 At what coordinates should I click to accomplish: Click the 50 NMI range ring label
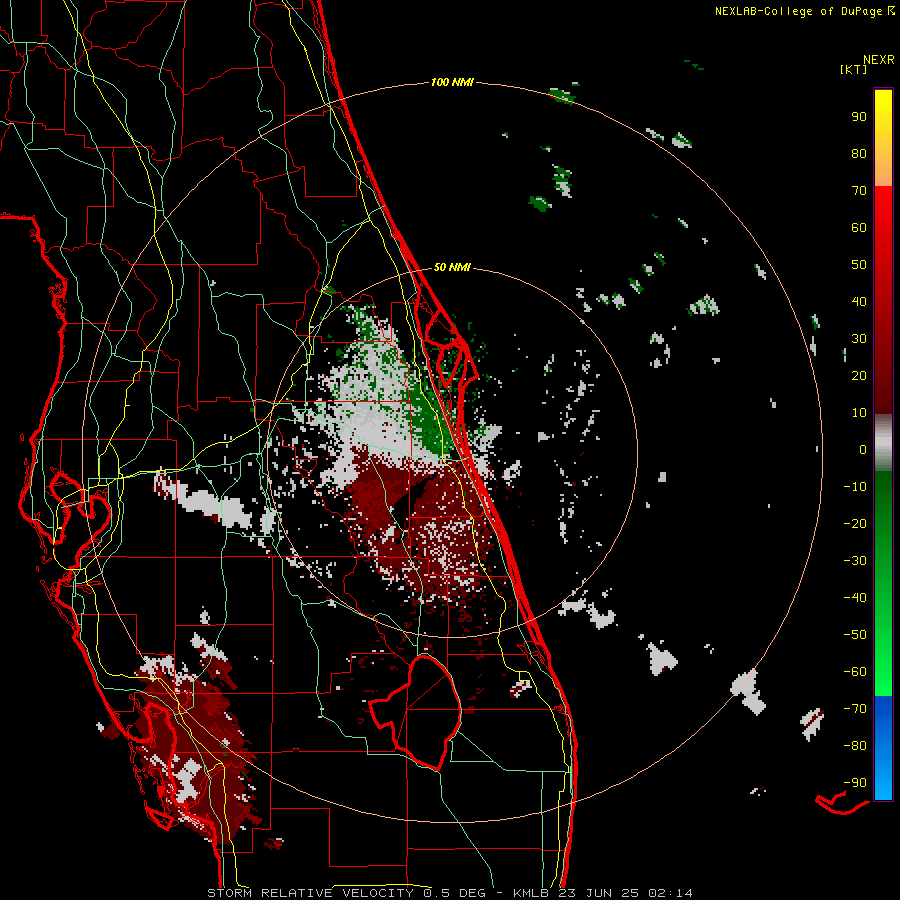pyautogui.click(x=452, y=267)
